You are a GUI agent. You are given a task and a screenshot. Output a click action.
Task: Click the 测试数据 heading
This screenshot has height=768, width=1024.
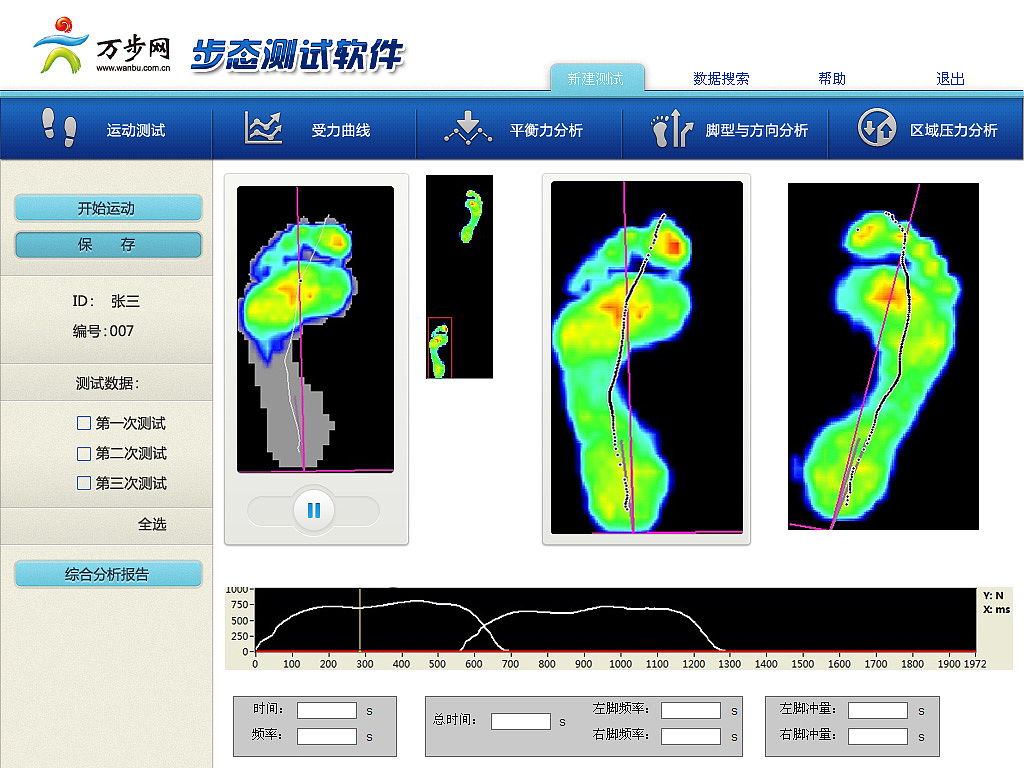[107, 383]
